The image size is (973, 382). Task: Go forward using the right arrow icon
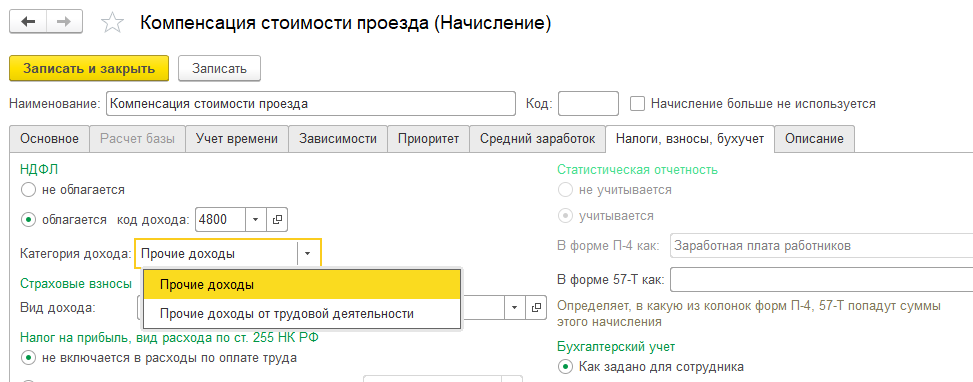click(65, 22)
